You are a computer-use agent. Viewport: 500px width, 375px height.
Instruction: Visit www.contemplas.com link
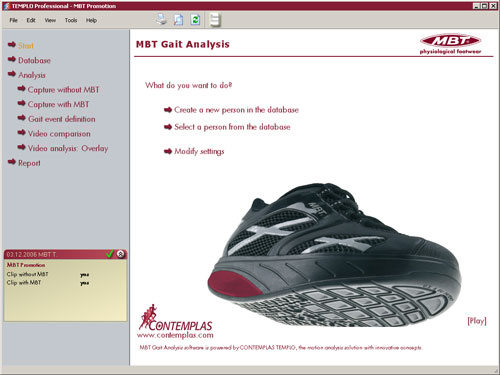(x=175, y=335)
